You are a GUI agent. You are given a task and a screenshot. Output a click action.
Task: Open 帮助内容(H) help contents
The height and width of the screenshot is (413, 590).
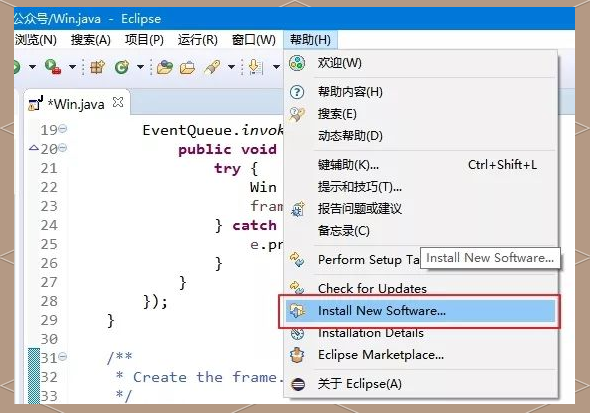coord(420,92)
